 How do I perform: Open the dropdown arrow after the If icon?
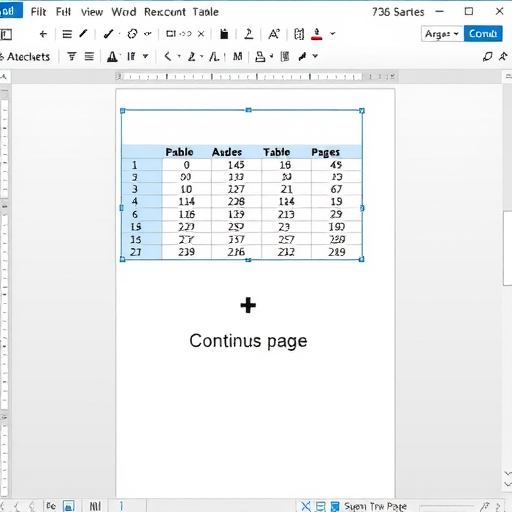point(145,56)
